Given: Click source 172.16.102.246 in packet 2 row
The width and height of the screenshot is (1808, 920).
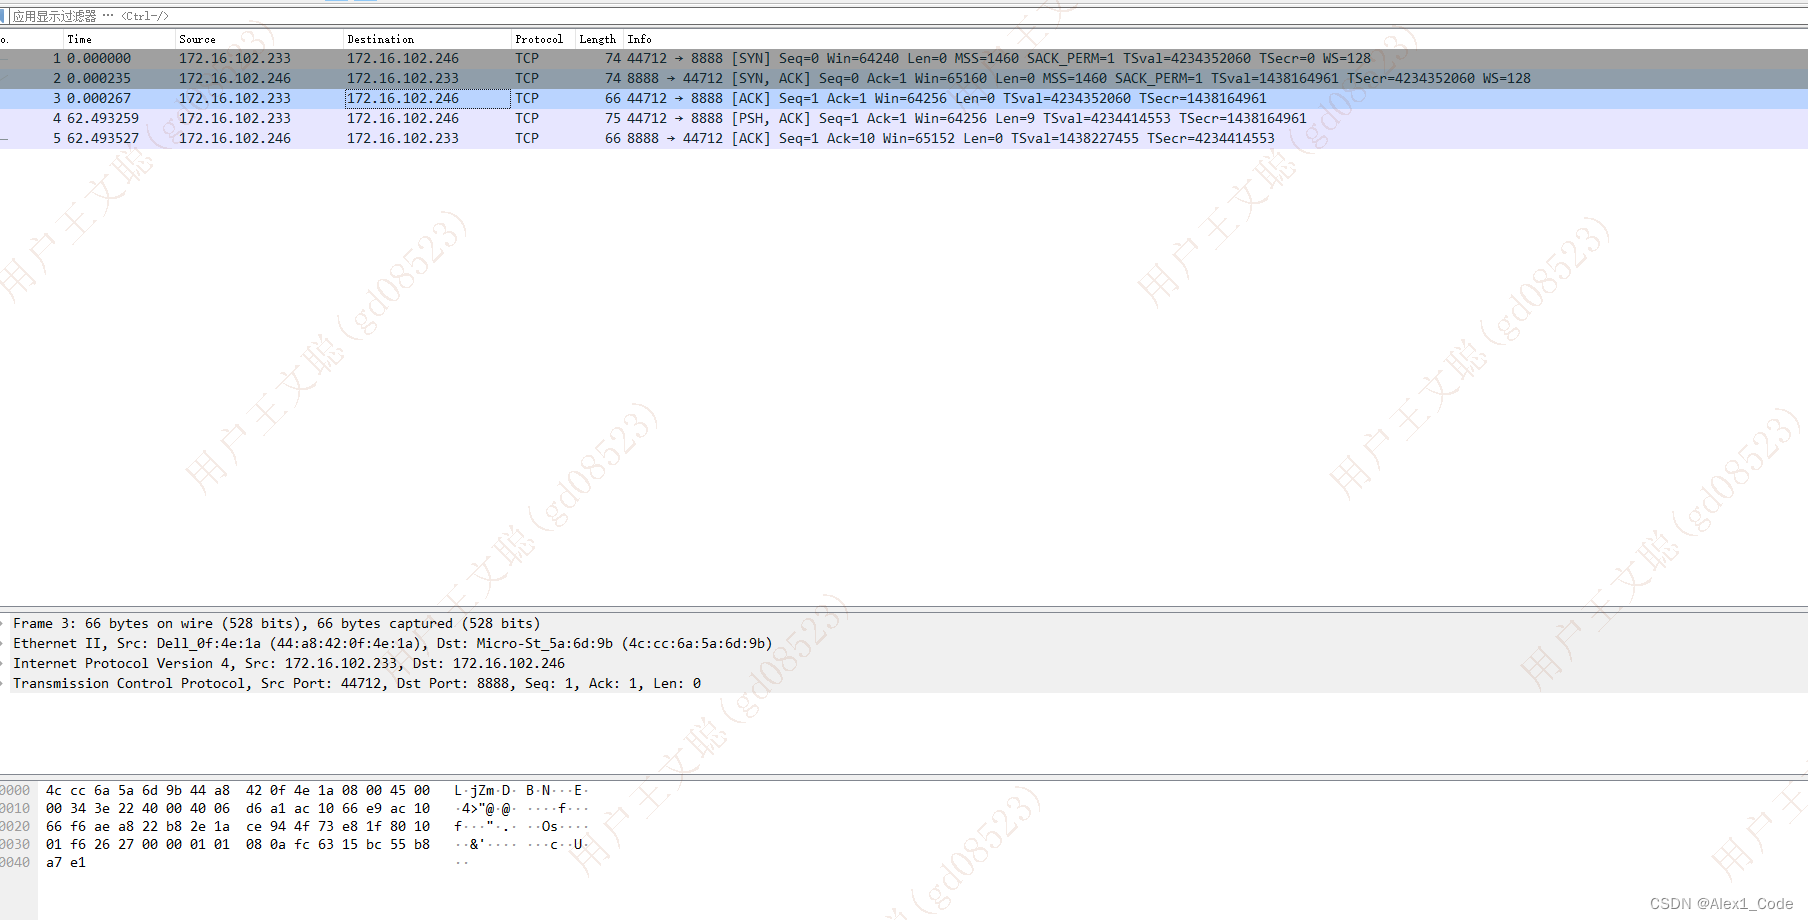Looking at the screenshot, I should coord(235,78).
